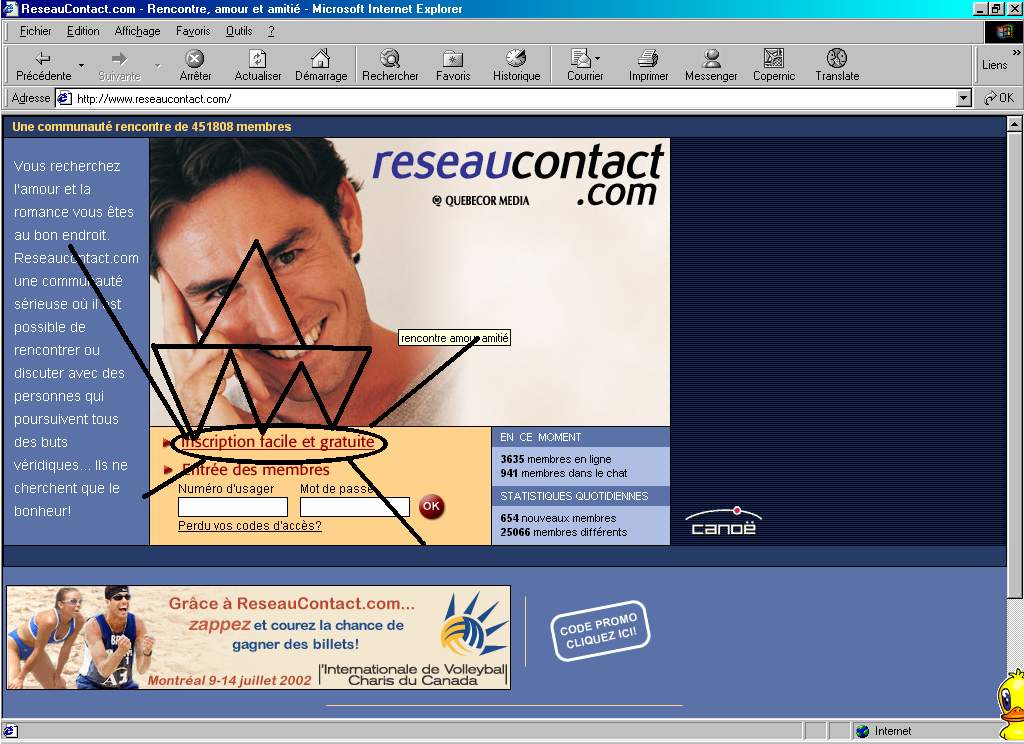
Task: Click the OK go button beside address
Action: (x=999, y=98)
